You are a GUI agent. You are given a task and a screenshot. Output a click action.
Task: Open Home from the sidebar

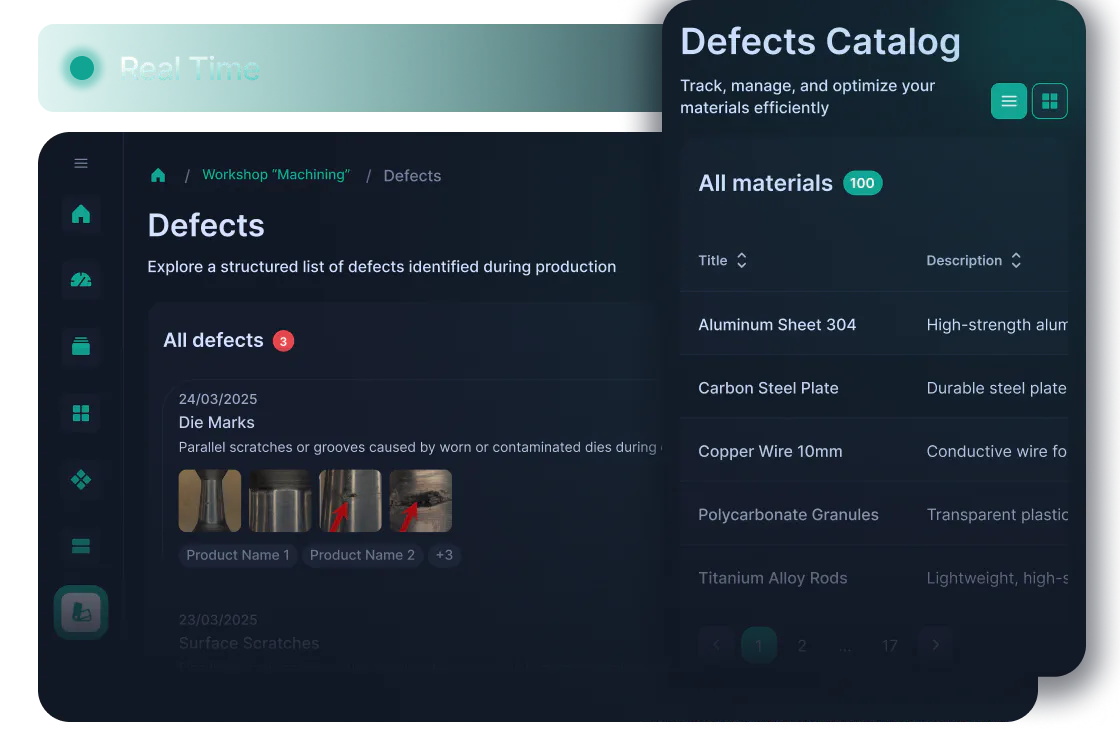tap(81, 214)
